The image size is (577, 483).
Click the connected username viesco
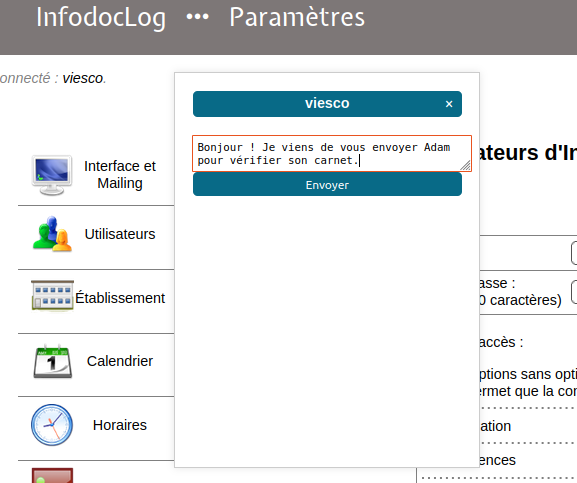[x=82, y=78]
